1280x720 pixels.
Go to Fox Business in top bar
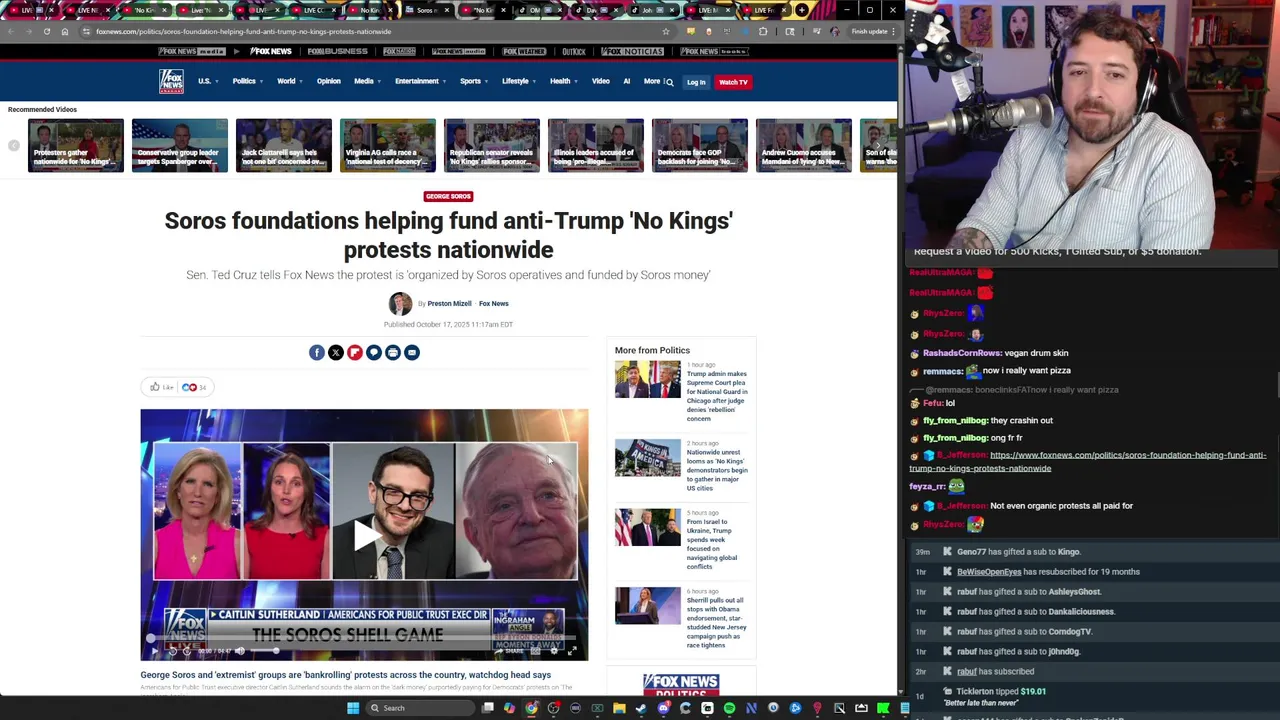pos(337,51)
